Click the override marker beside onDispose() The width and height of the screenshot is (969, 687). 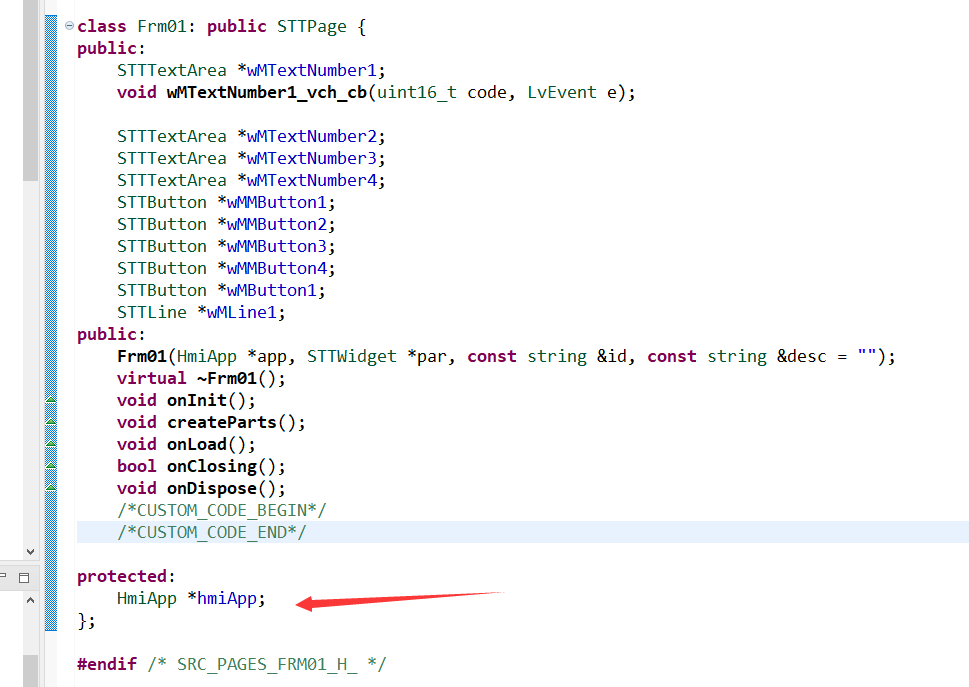(51, 488)
